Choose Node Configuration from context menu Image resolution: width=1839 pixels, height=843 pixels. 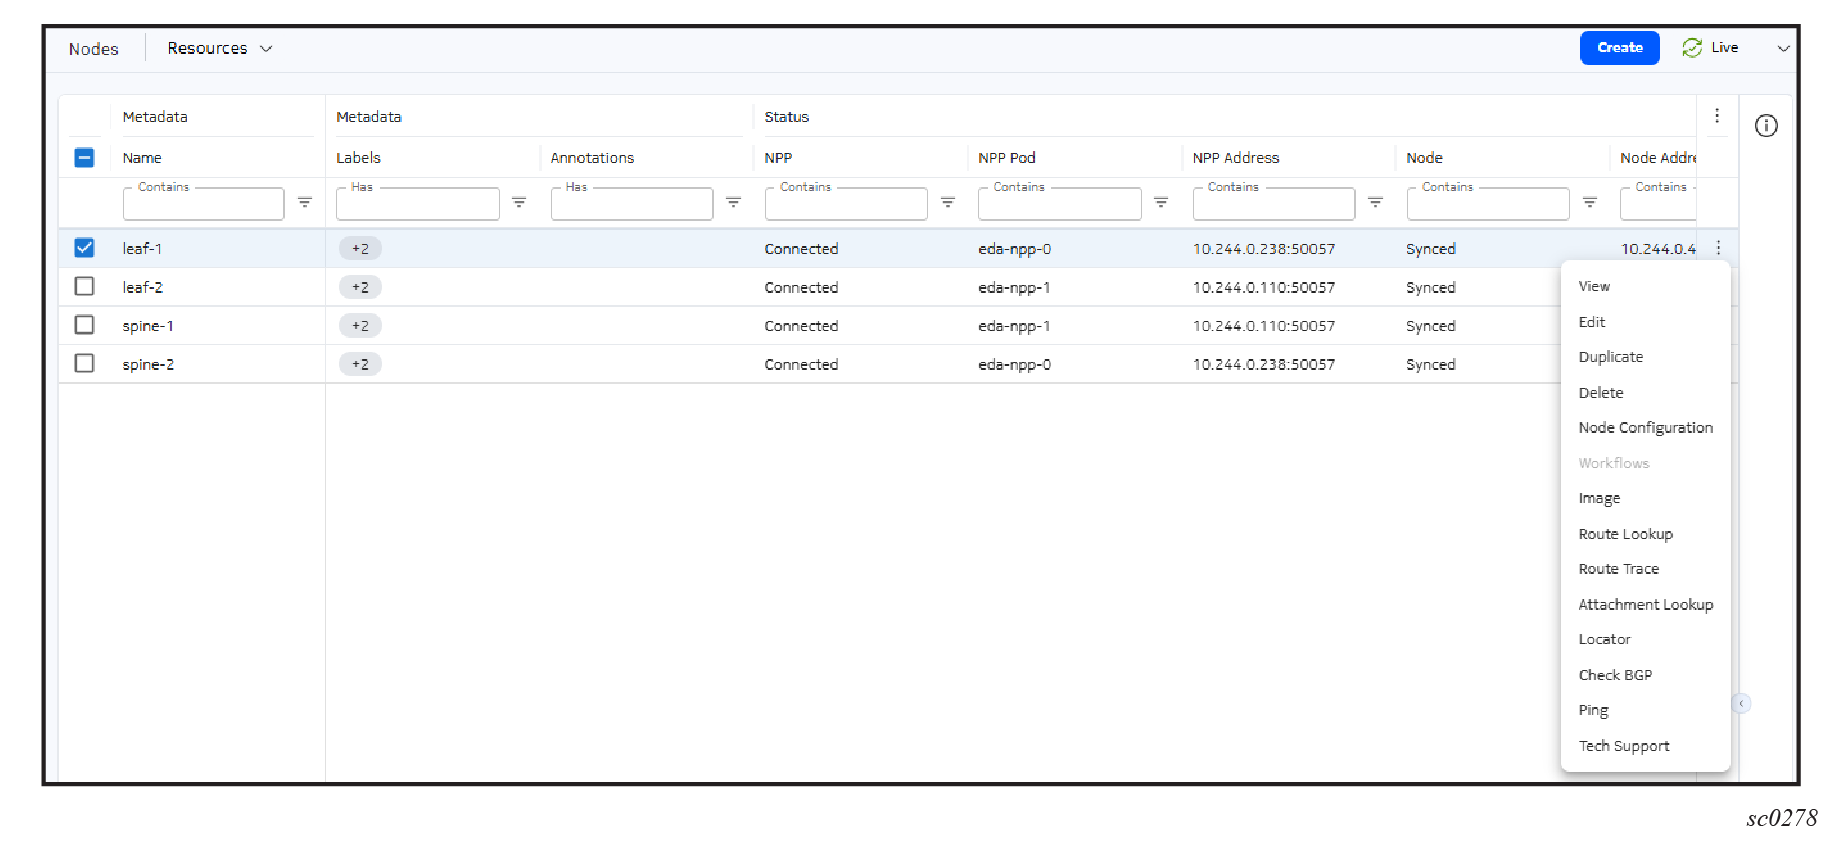[1645, 428]
